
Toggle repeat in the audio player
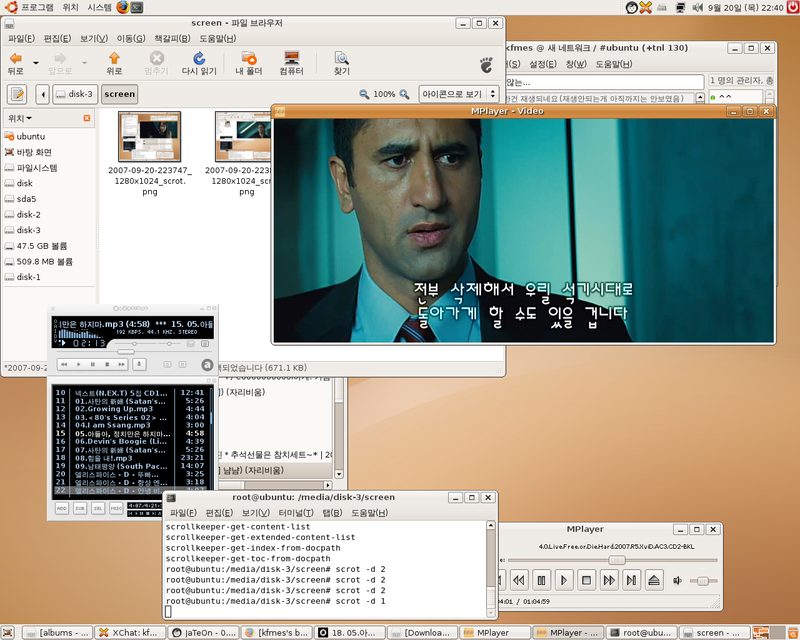[x=182, y=364]
